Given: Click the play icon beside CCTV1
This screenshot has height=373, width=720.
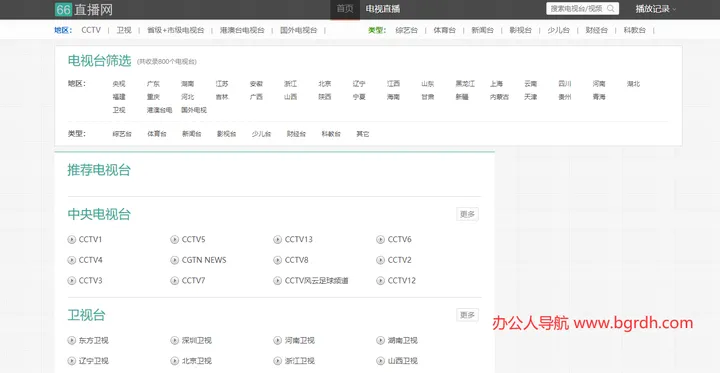Looking at the screenshot, I should point(72,239).
